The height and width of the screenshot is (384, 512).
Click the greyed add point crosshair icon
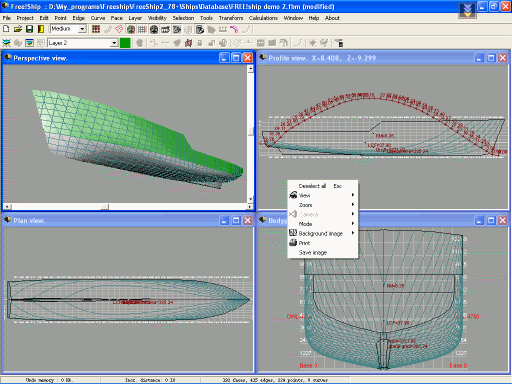click(x=154, y=43)
